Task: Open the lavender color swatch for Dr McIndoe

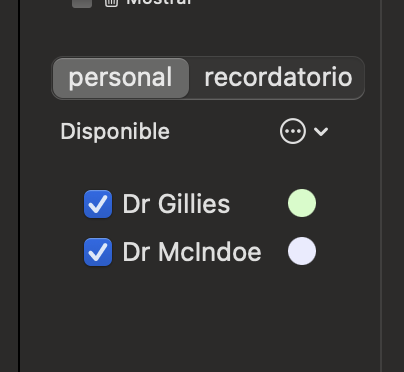Action: (x=302, y=251)
